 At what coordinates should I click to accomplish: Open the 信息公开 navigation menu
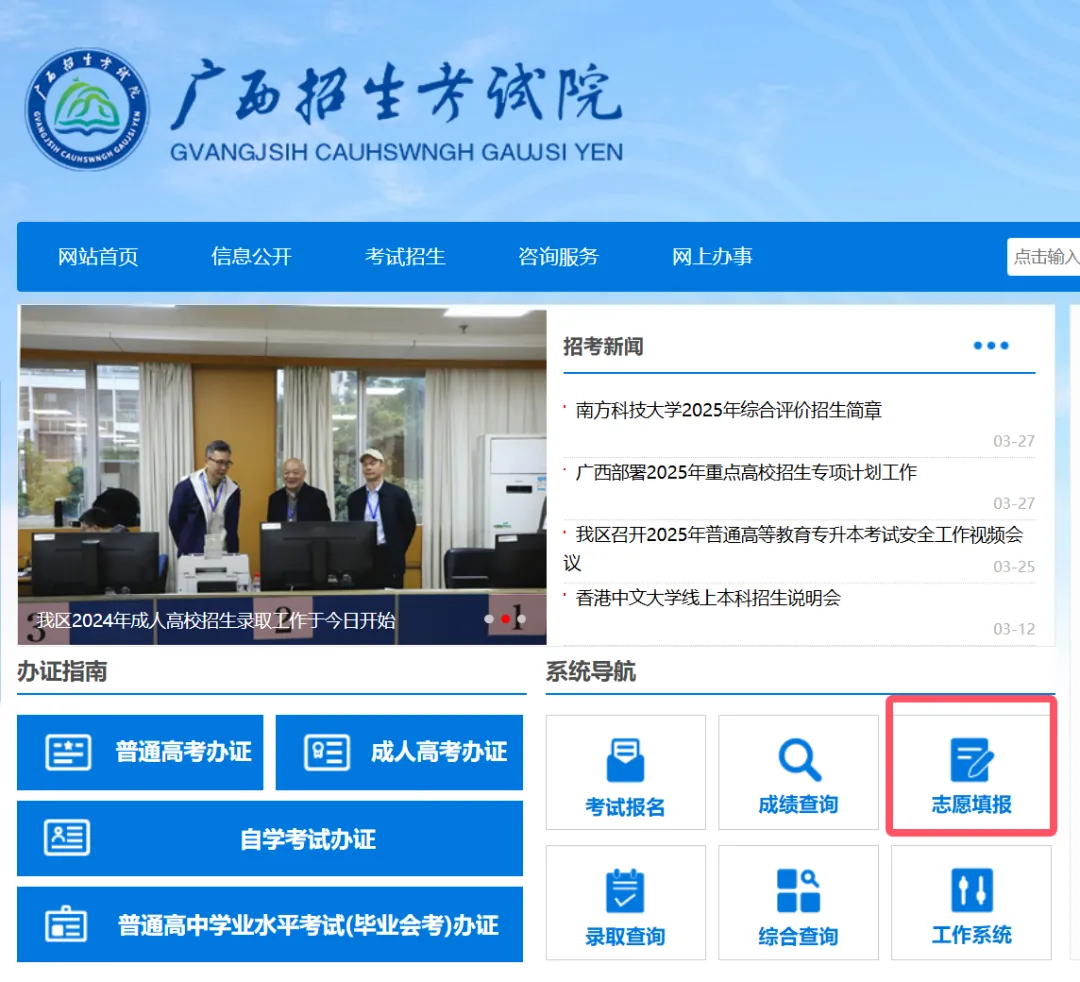point(251,257)
